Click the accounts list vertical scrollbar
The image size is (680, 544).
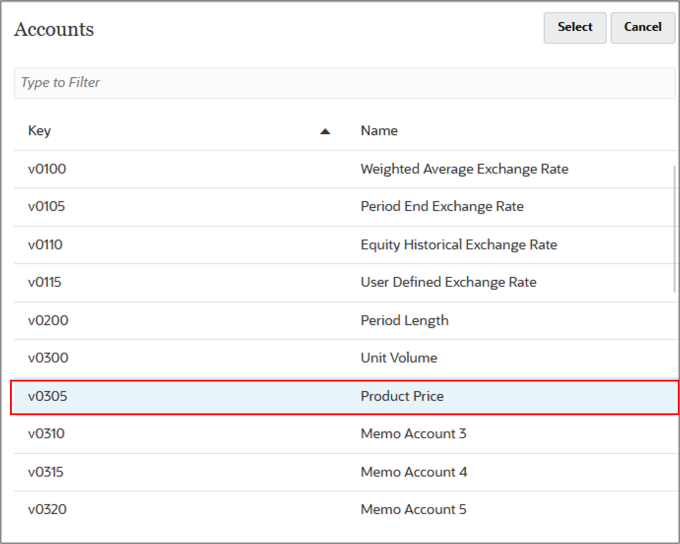click(674, 229)
